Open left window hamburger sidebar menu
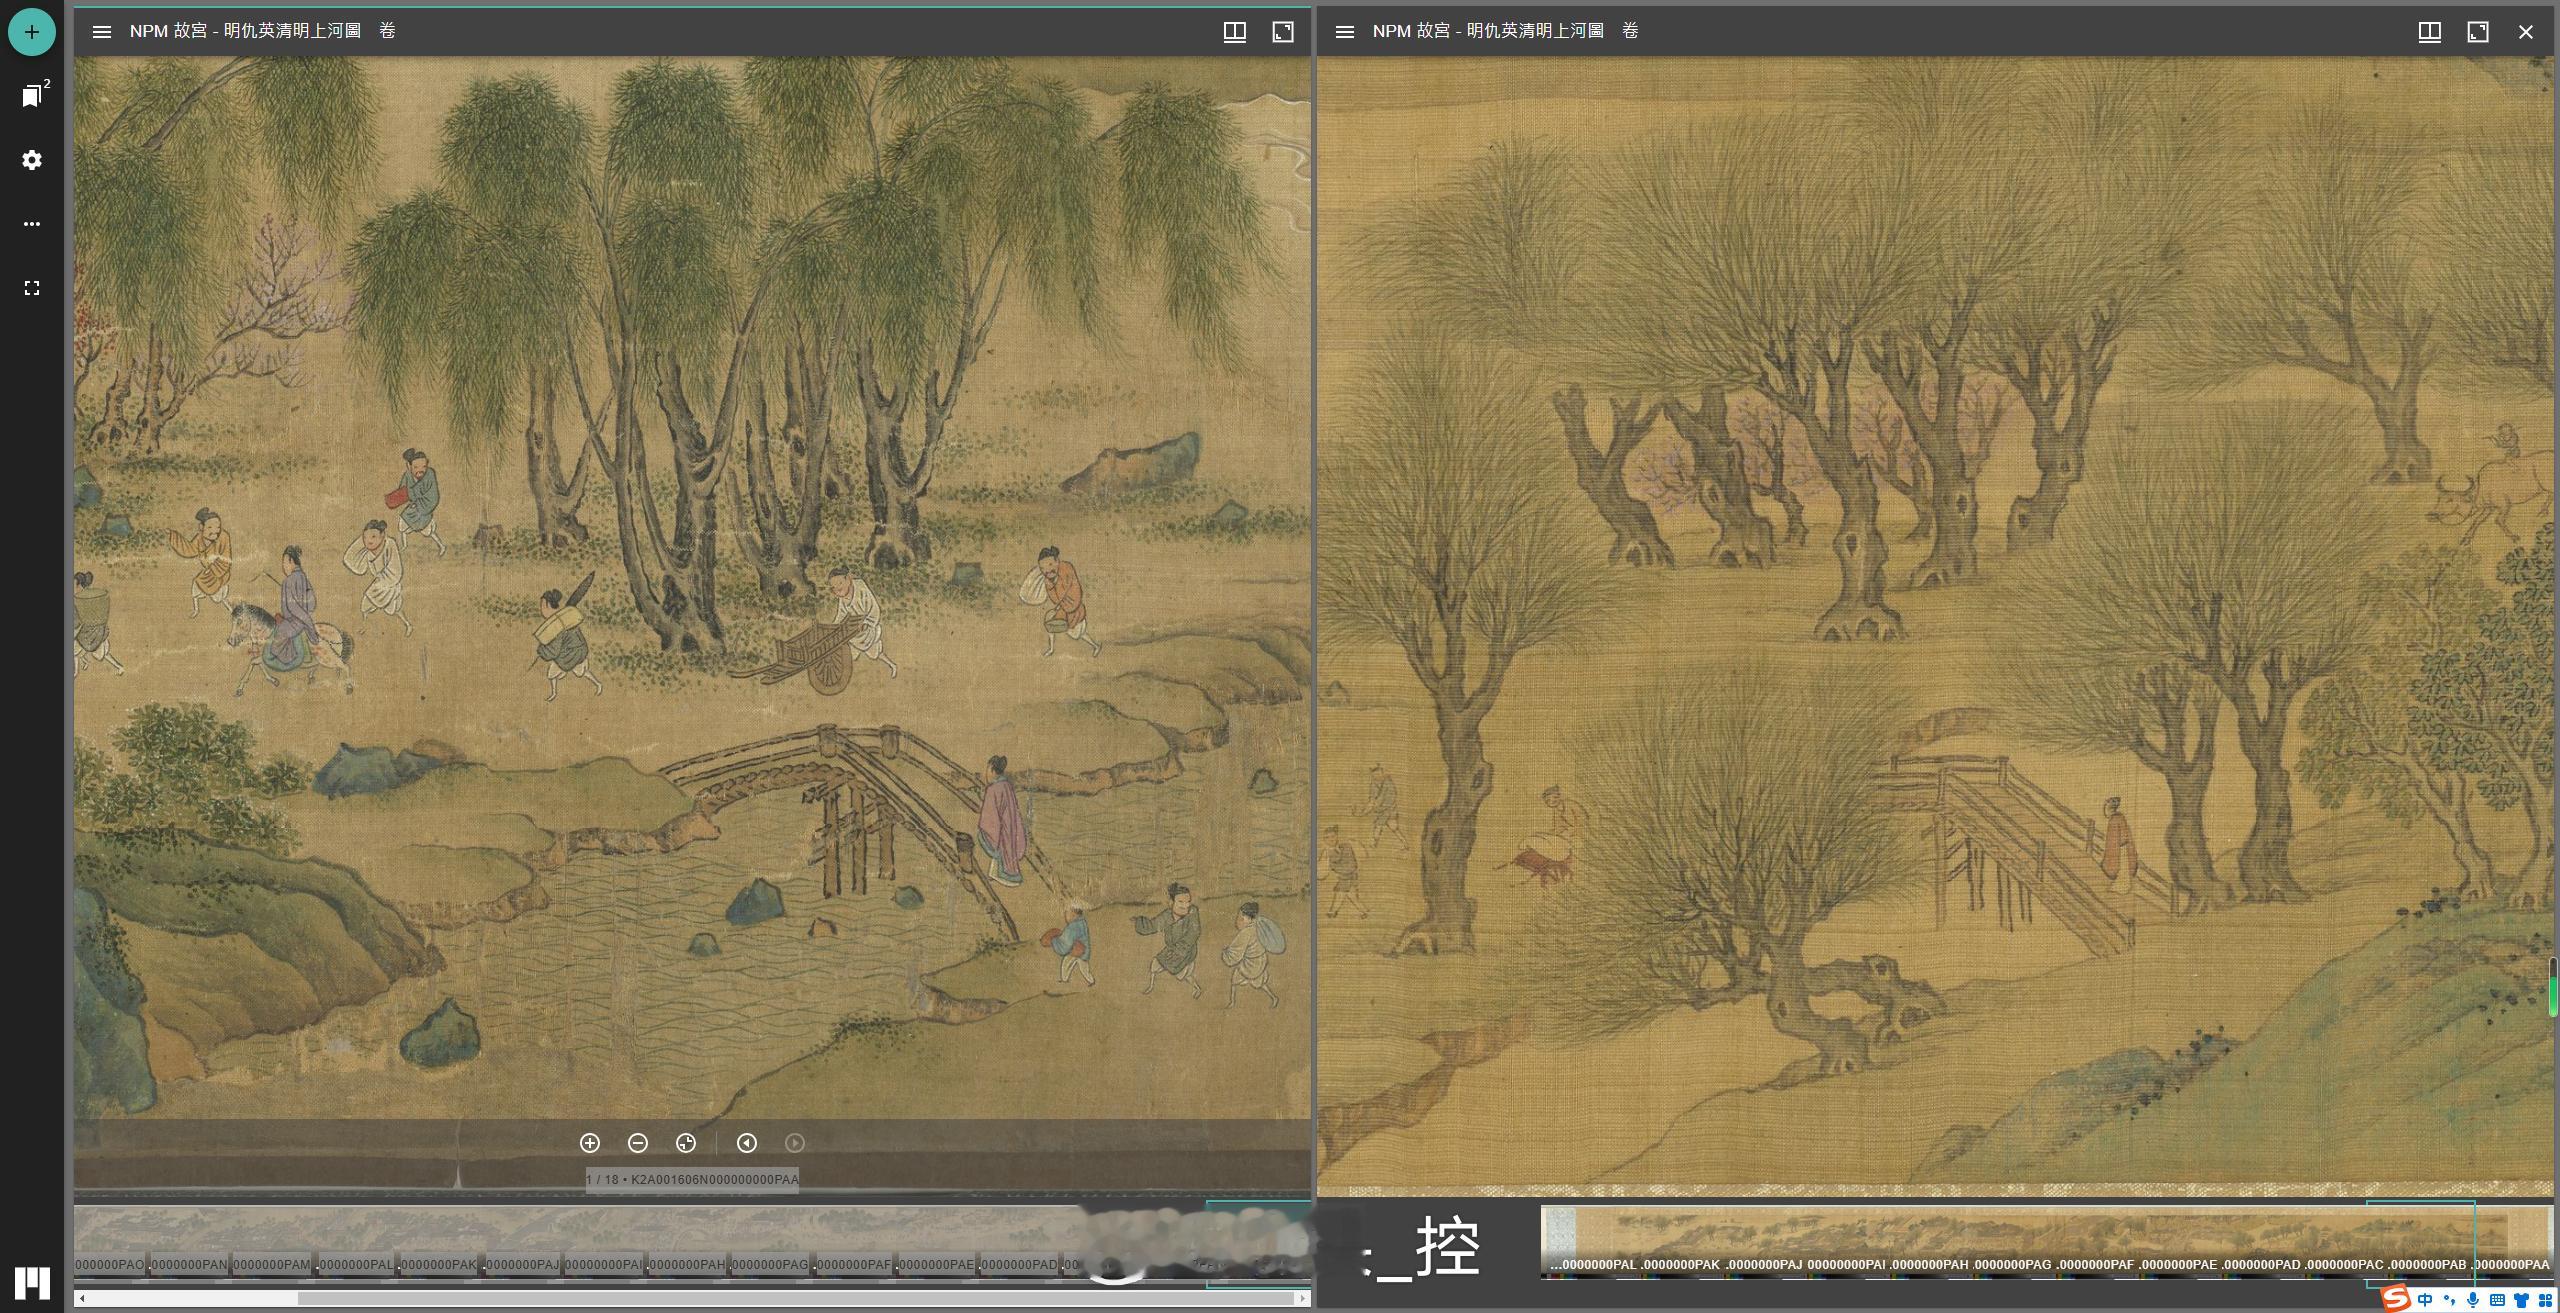 click(101, 31)
